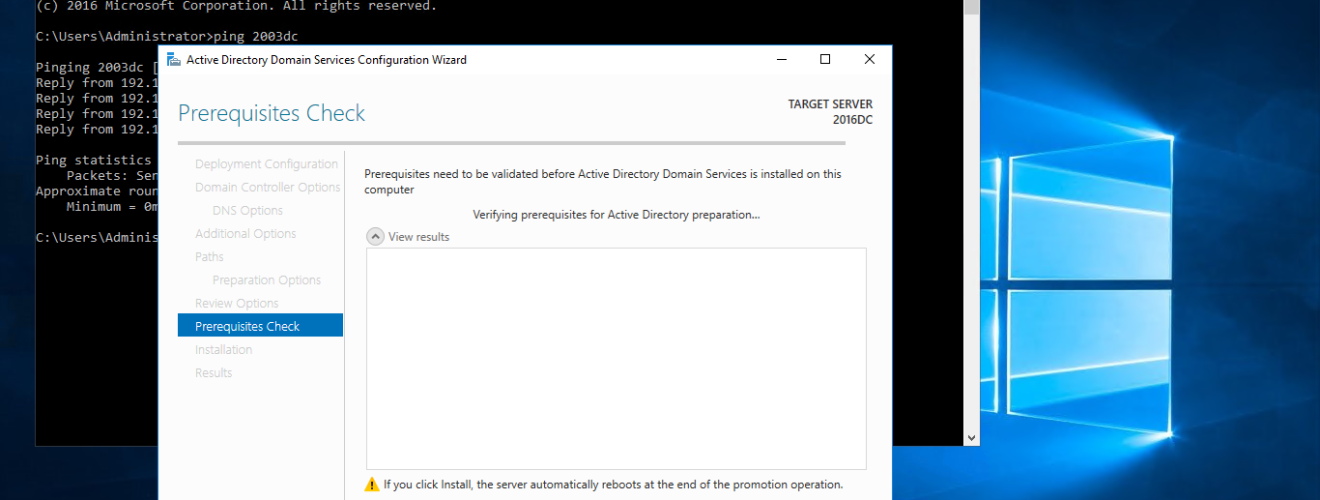Click the Prerequisites Check heading

pyautogui.click(x=272, y=113)
